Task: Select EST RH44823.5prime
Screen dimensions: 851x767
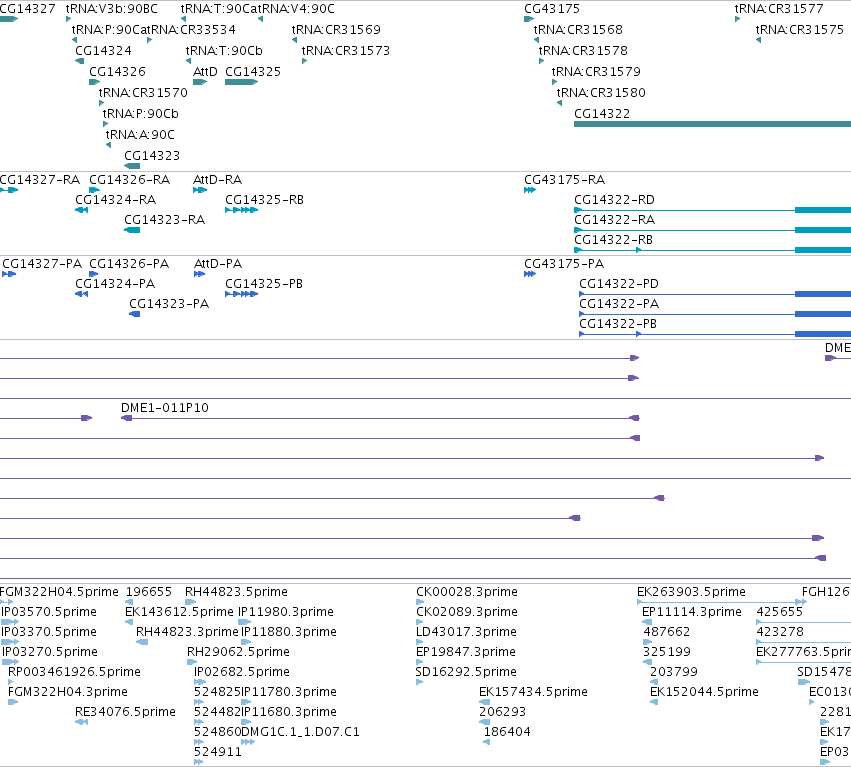Action: [x=190, y=602]
